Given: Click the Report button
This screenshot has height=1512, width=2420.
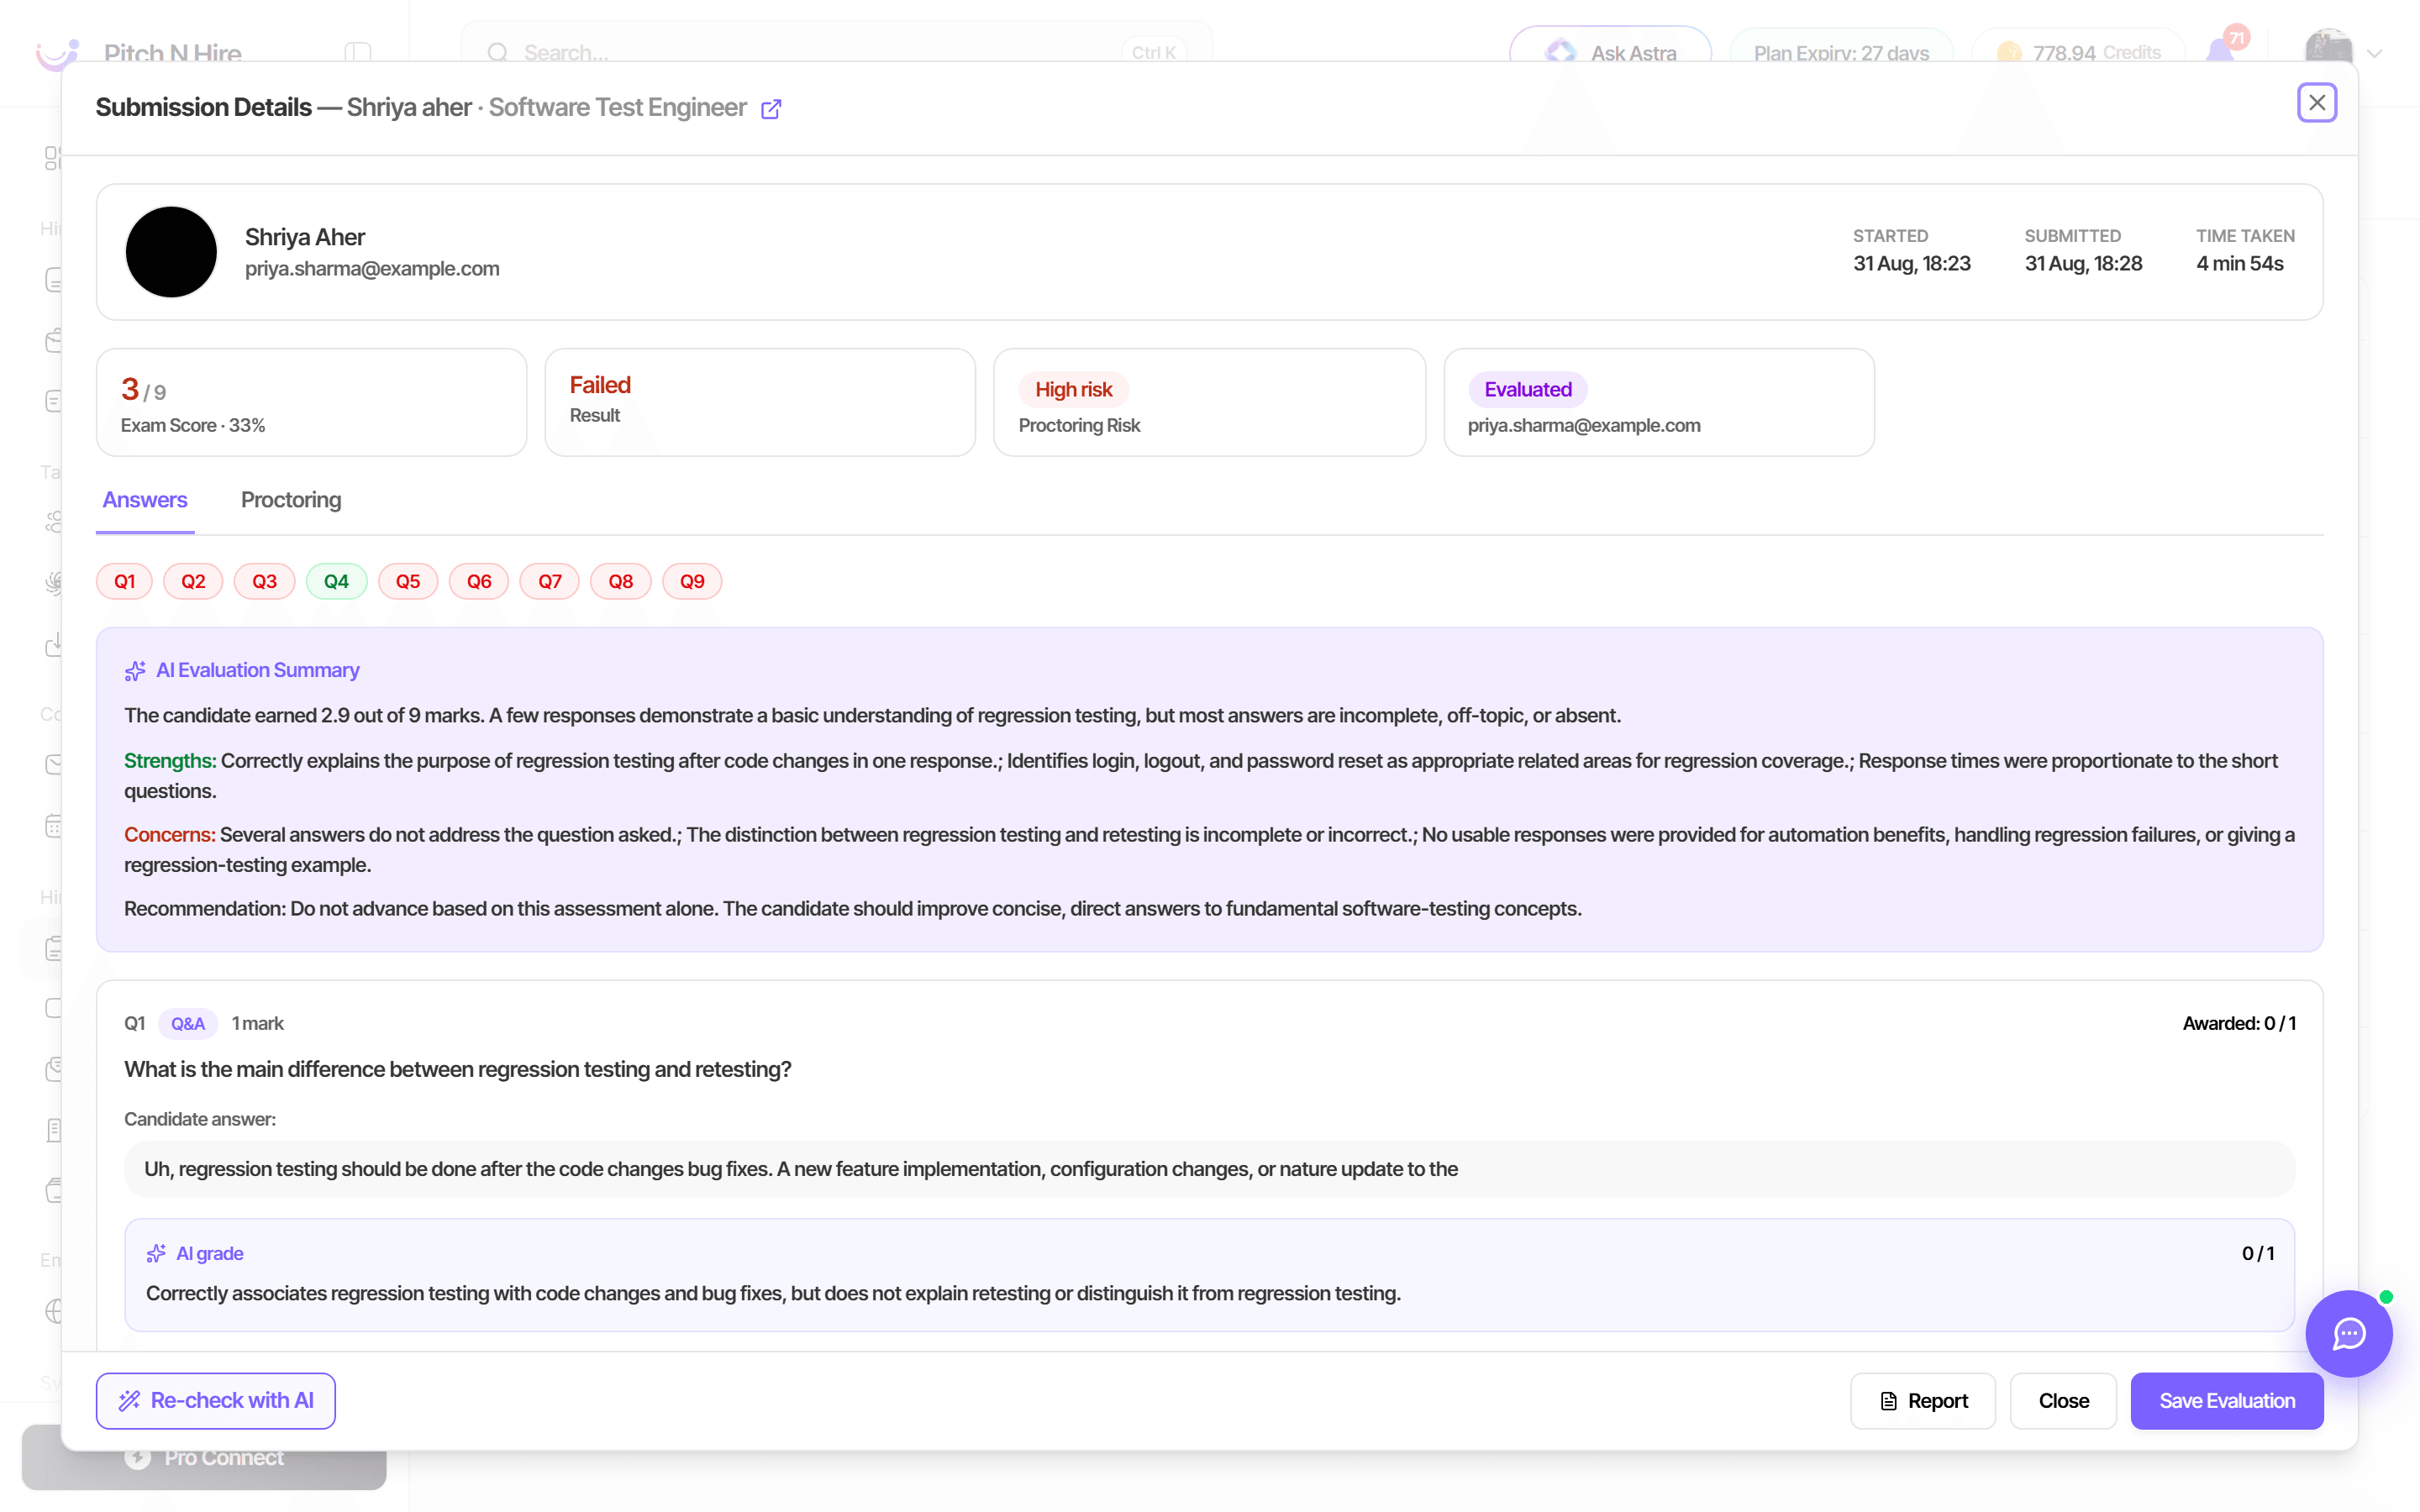Looking at the screenshot, I should tap(1922, 1400).
